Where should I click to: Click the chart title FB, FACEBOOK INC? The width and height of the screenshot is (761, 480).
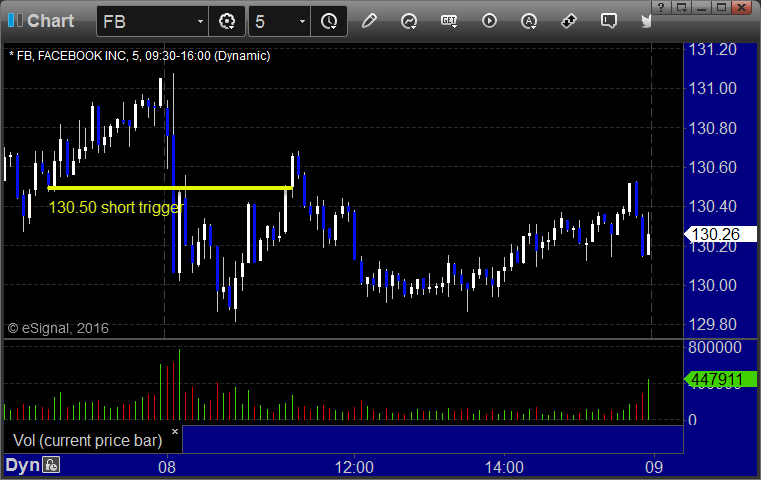pyautogui.click(x=140, y=56)
